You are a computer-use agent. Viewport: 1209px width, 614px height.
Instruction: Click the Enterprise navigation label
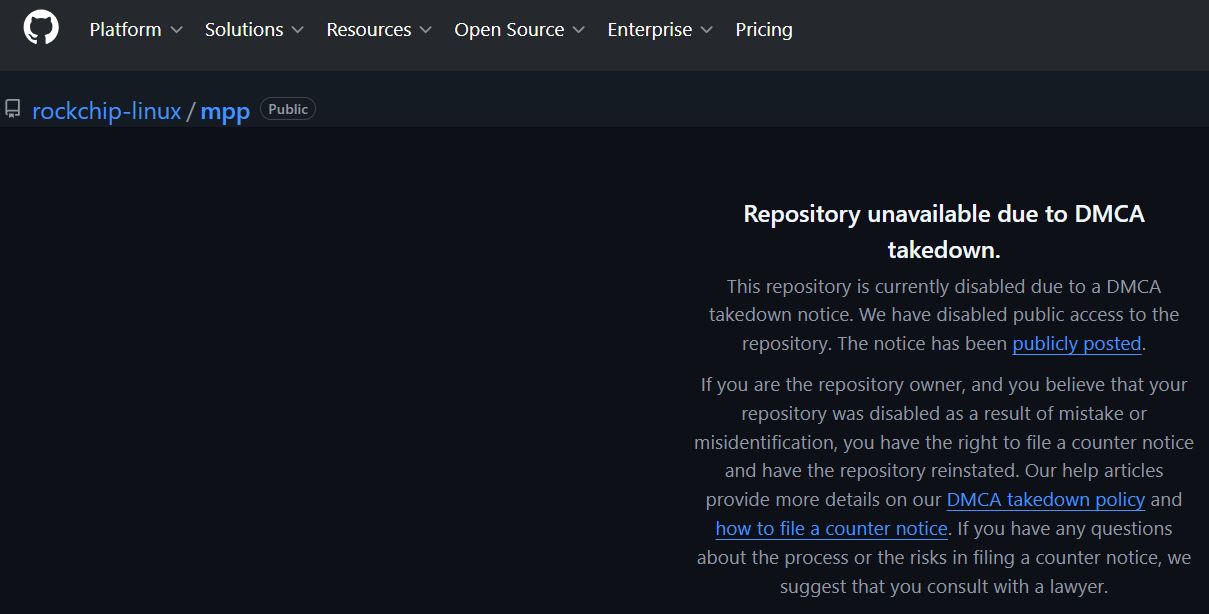coord(649,30)
